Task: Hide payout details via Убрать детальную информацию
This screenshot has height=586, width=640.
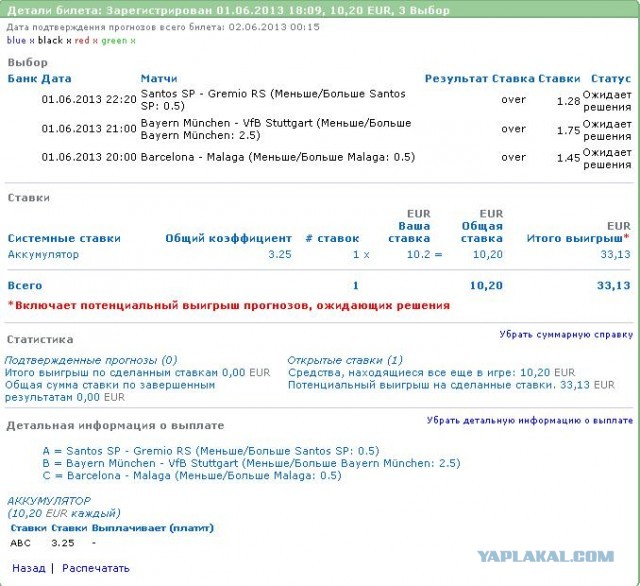Action: point(530,421)
